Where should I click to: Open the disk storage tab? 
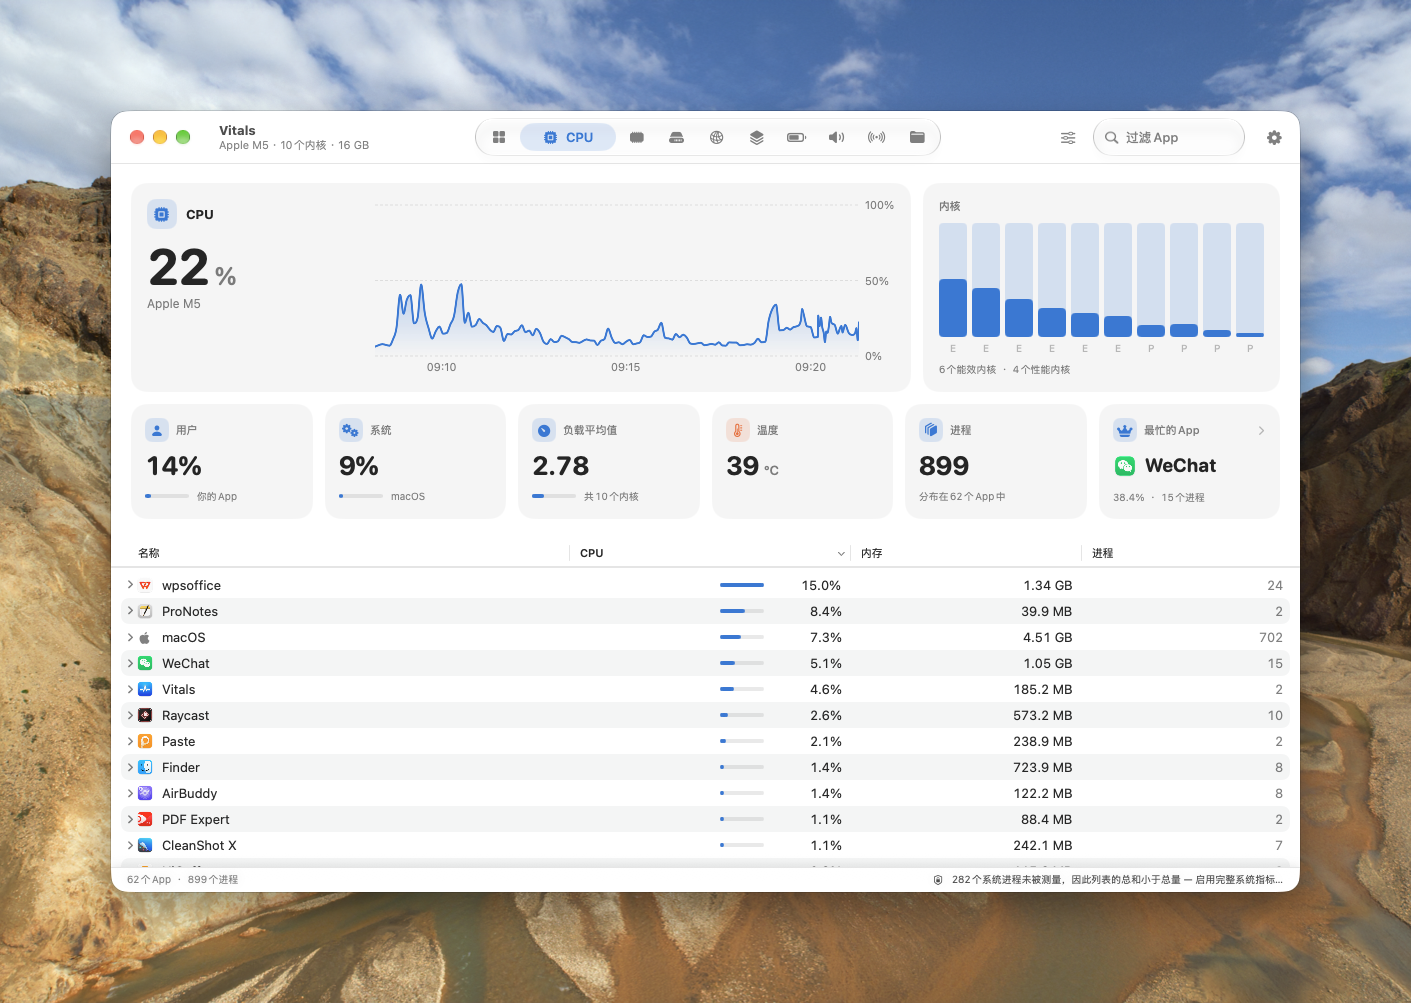coord(677,137)
